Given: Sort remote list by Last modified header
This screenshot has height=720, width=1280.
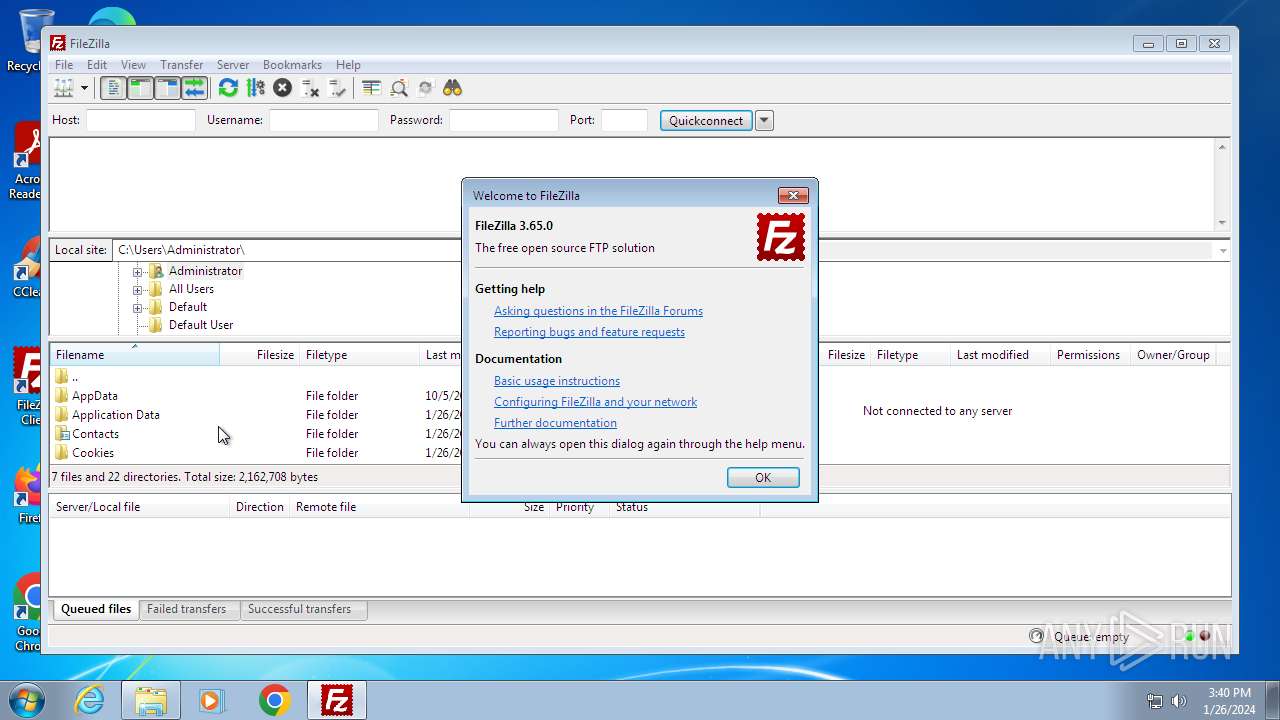Looking at the screenshot, I should 1000,355.
